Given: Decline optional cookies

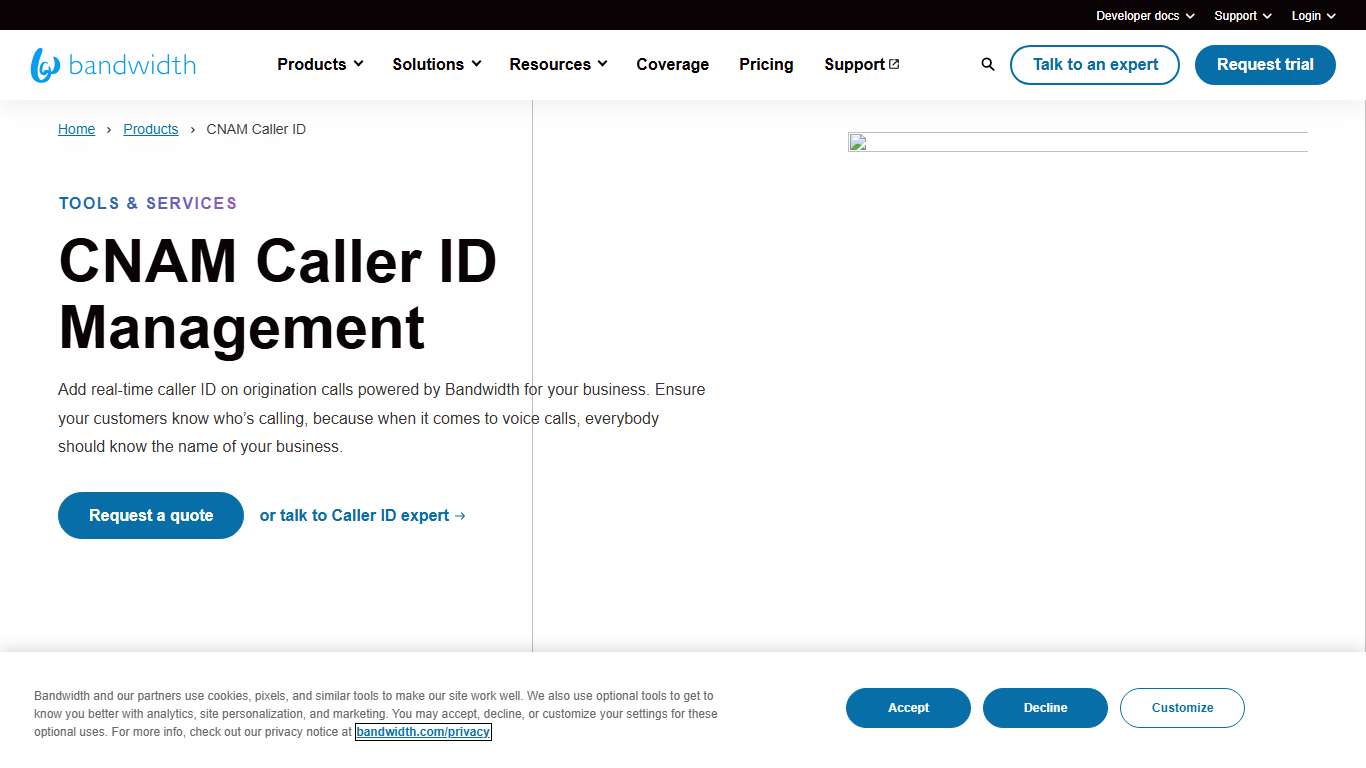Looking at the screenshot, I should pyautogui.click(x=1045, y=707).
